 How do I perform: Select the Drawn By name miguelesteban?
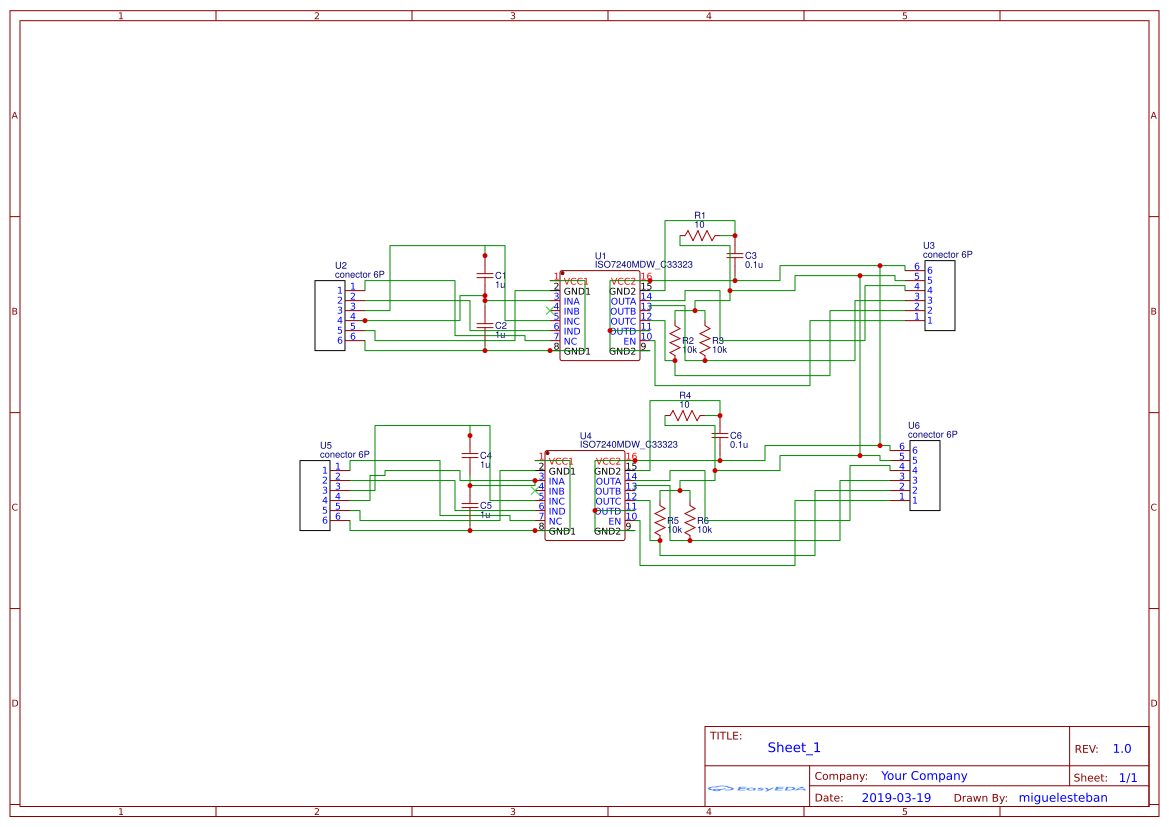pyautogui.click(x=1063, y=797)
